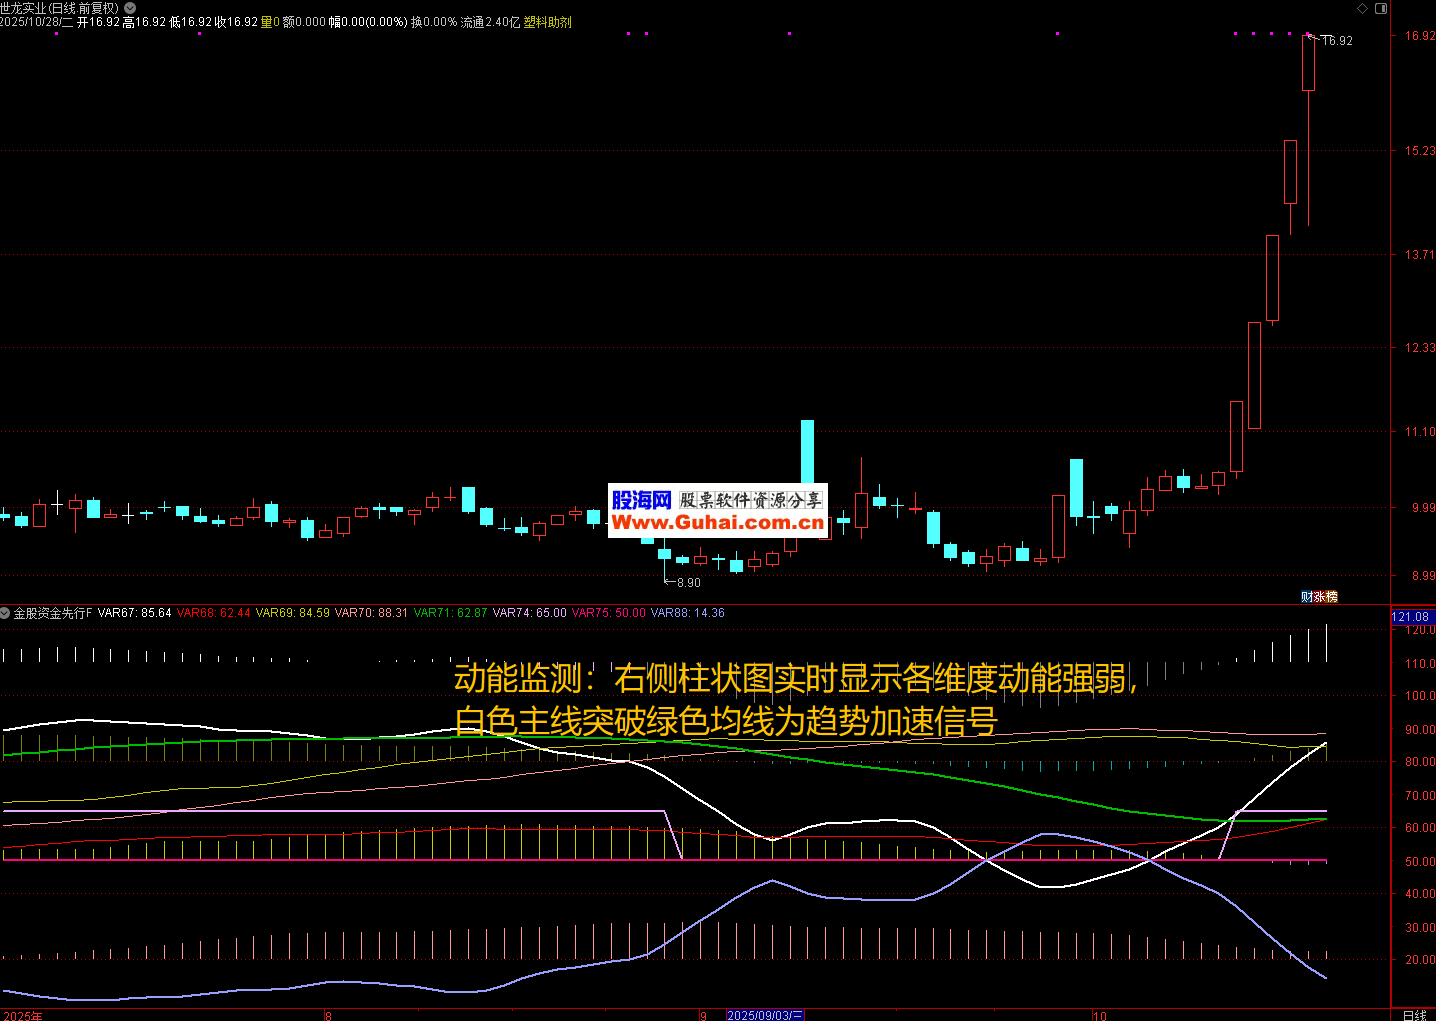
Task: Click the 金股资金先行F indicator name
Action: click(53, 613)
